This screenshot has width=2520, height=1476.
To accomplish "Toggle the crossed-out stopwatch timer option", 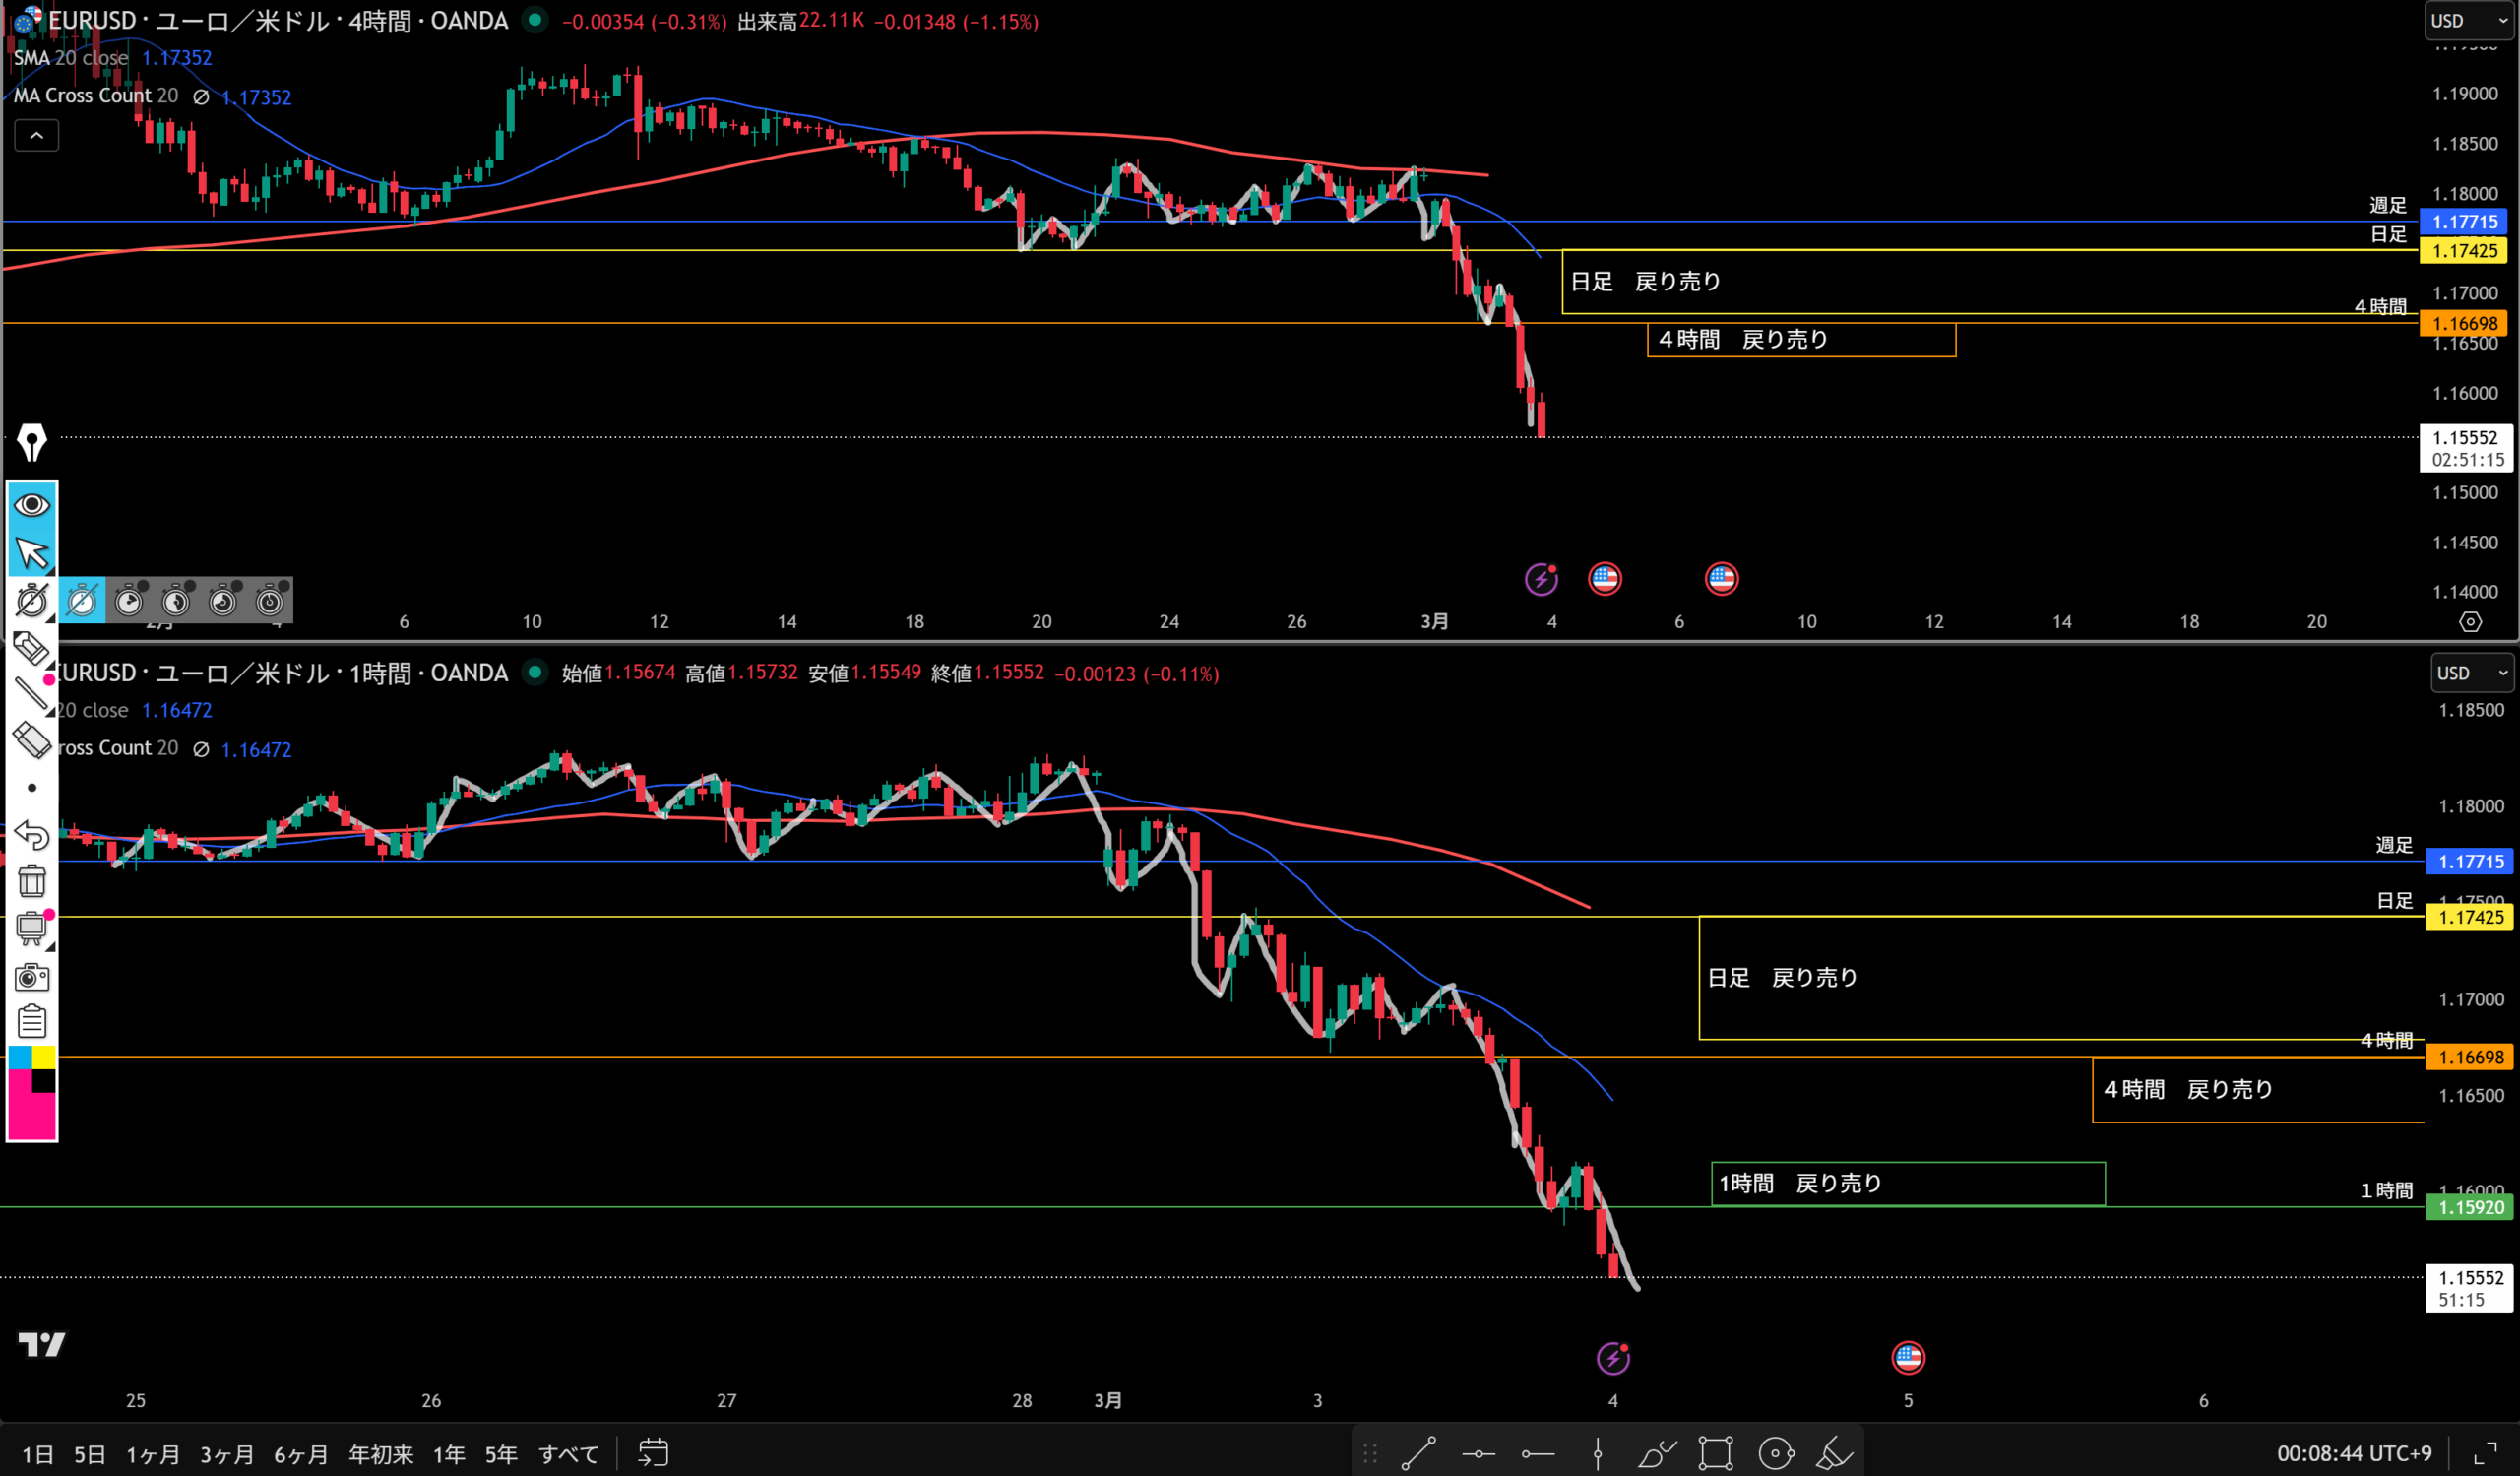I will coord(82,601).
